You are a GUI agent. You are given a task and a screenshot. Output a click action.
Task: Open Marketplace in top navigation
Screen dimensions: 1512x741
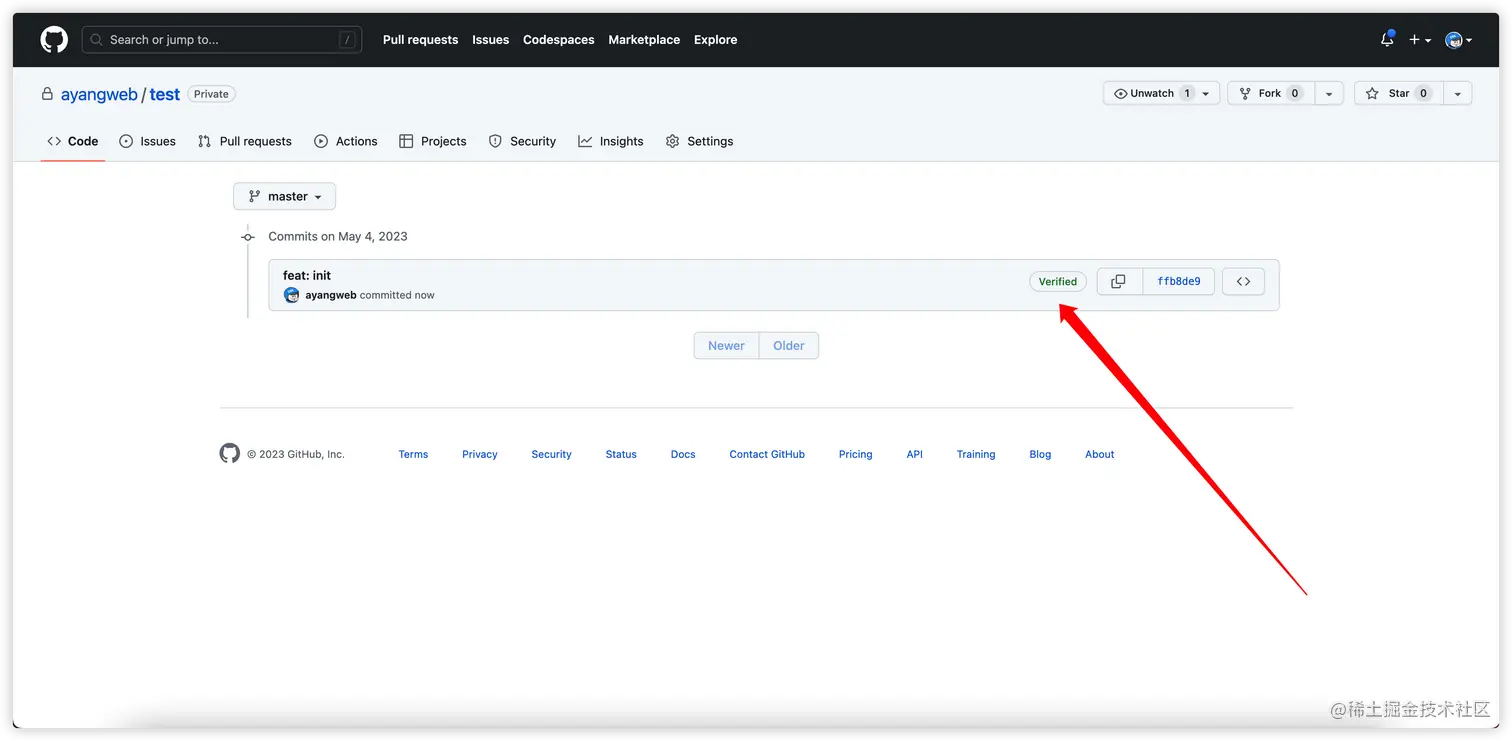point(644,40)
